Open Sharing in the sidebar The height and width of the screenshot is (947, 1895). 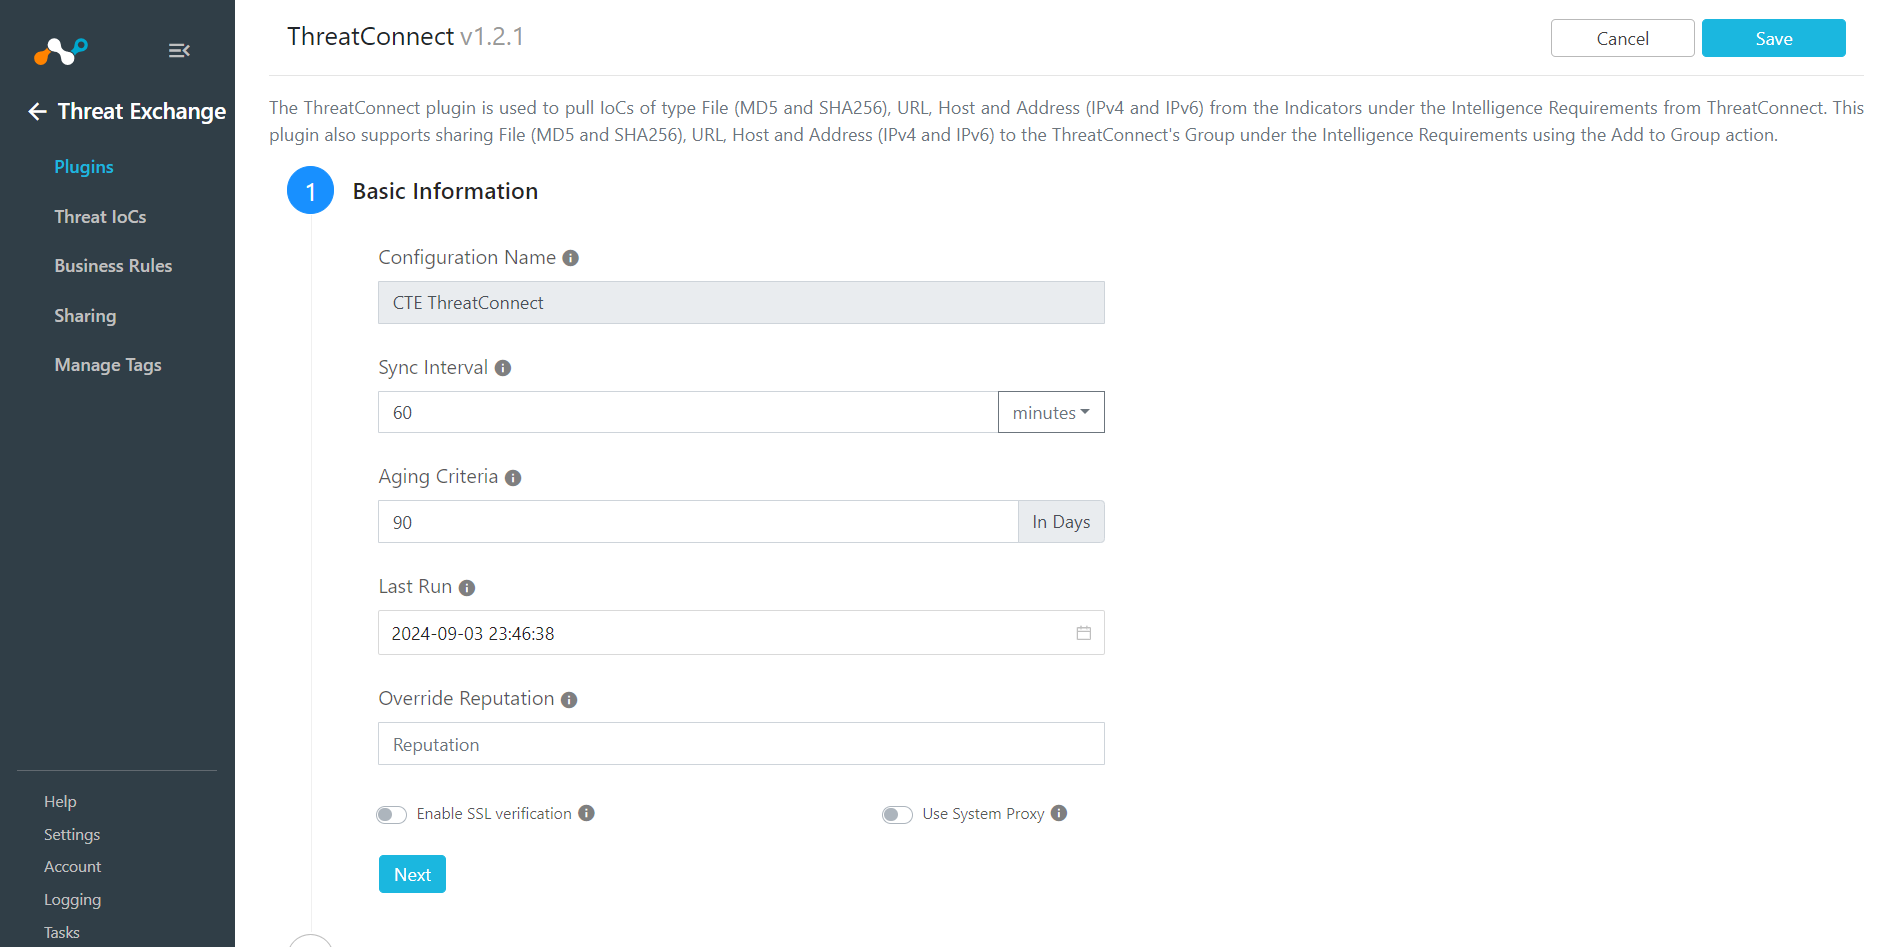pyautogui.click(x=85, y=316)
